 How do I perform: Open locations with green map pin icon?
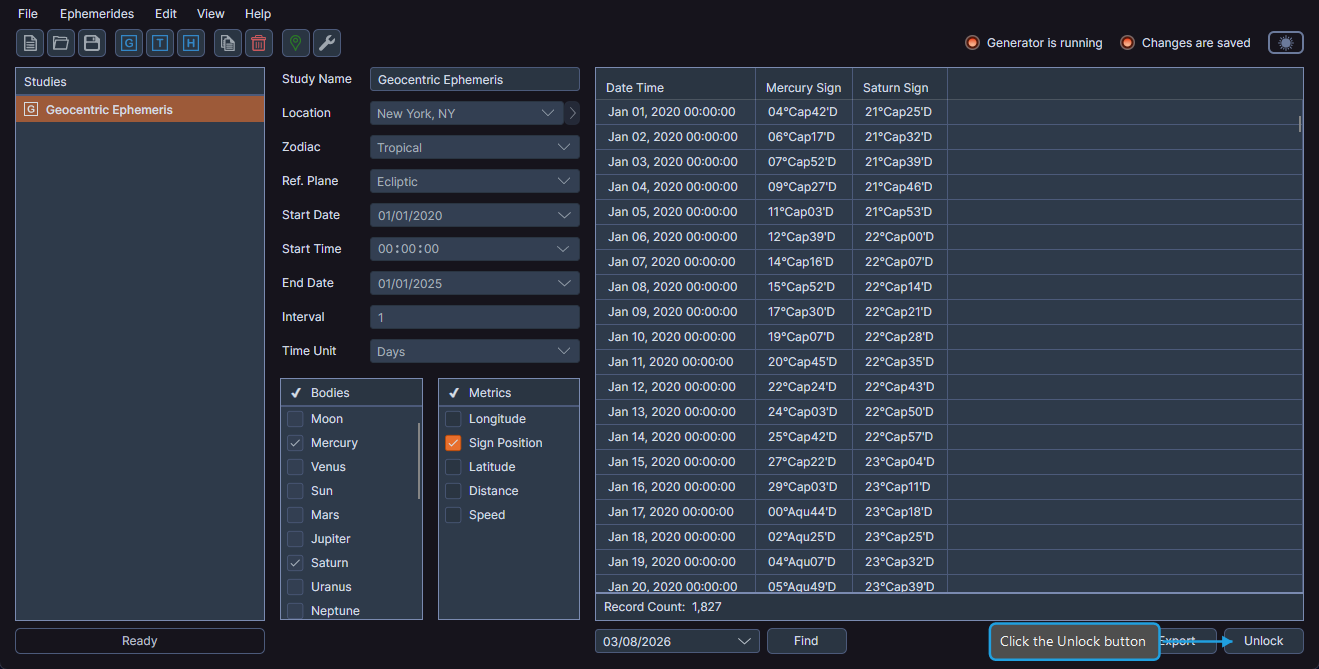coord(295,43)
